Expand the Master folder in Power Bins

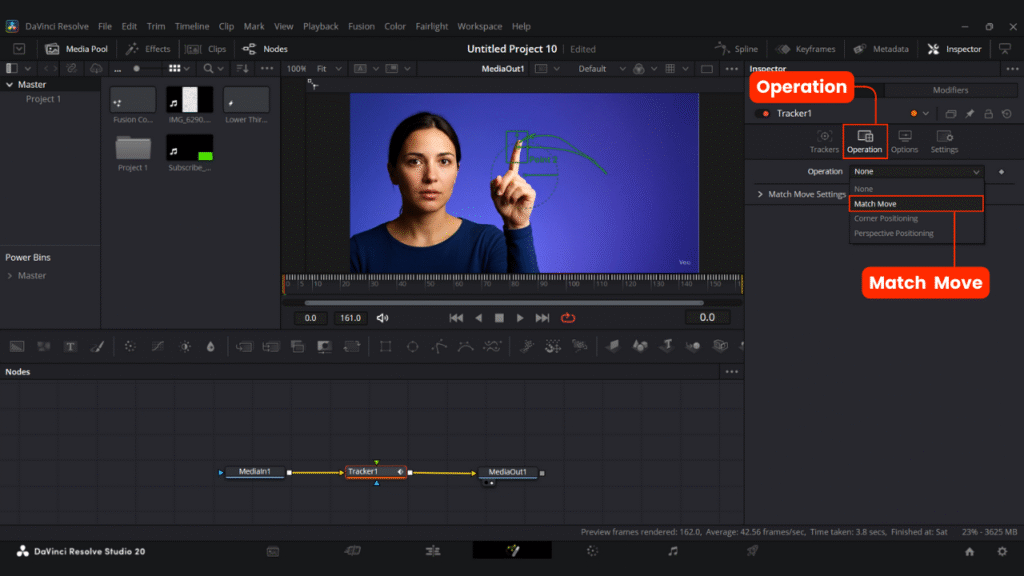point(11,276)
